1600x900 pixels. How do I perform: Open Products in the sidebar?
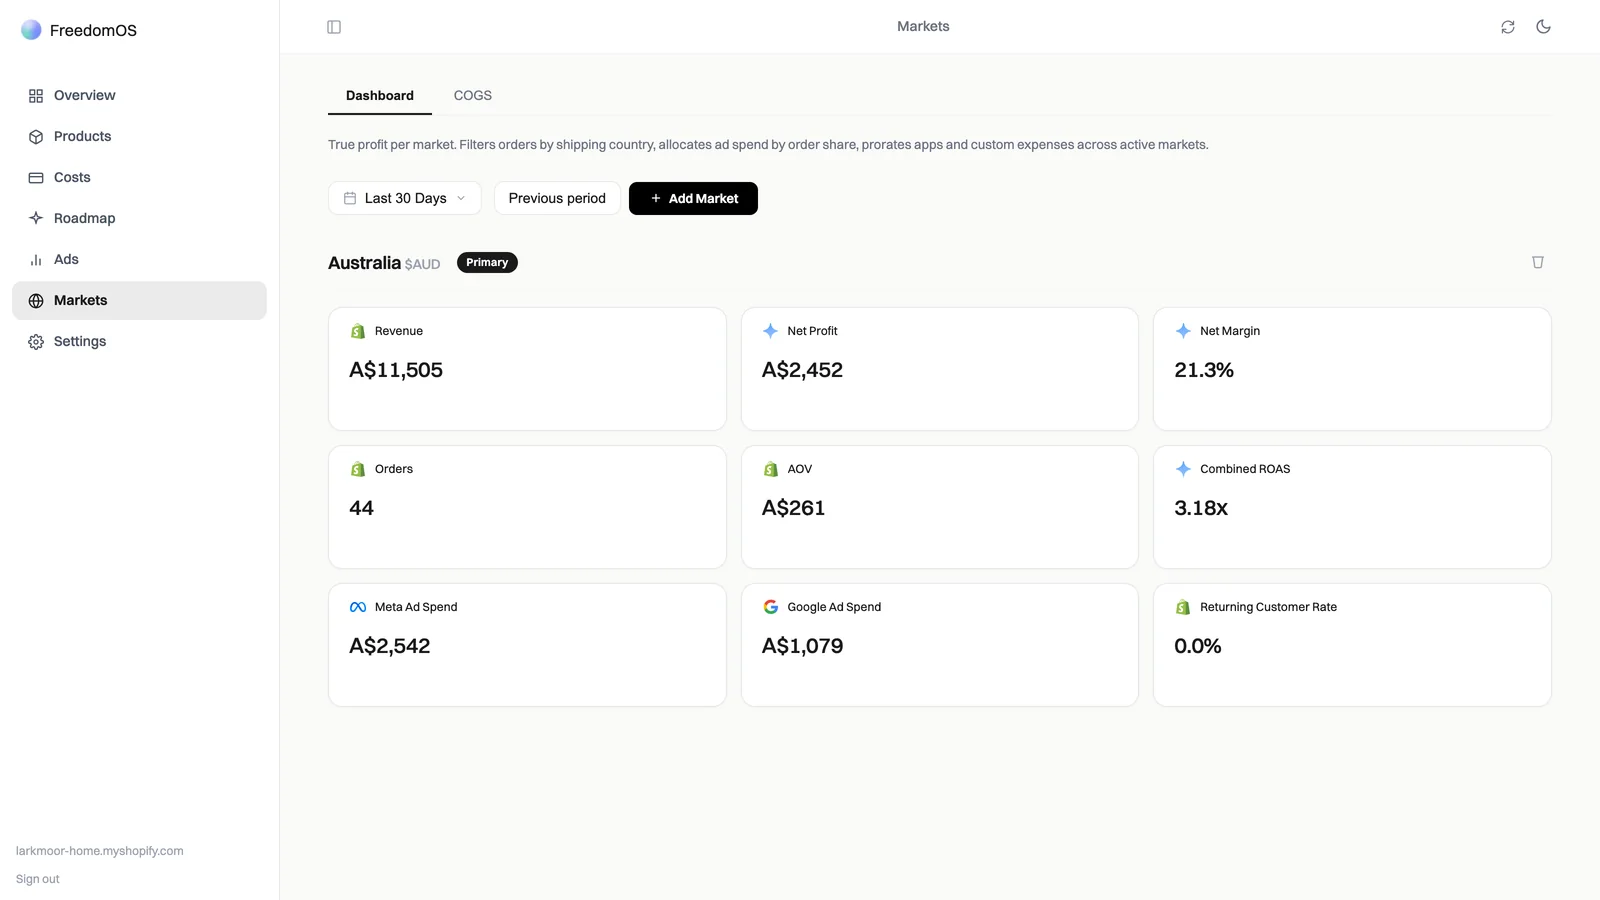pos(139,137)
